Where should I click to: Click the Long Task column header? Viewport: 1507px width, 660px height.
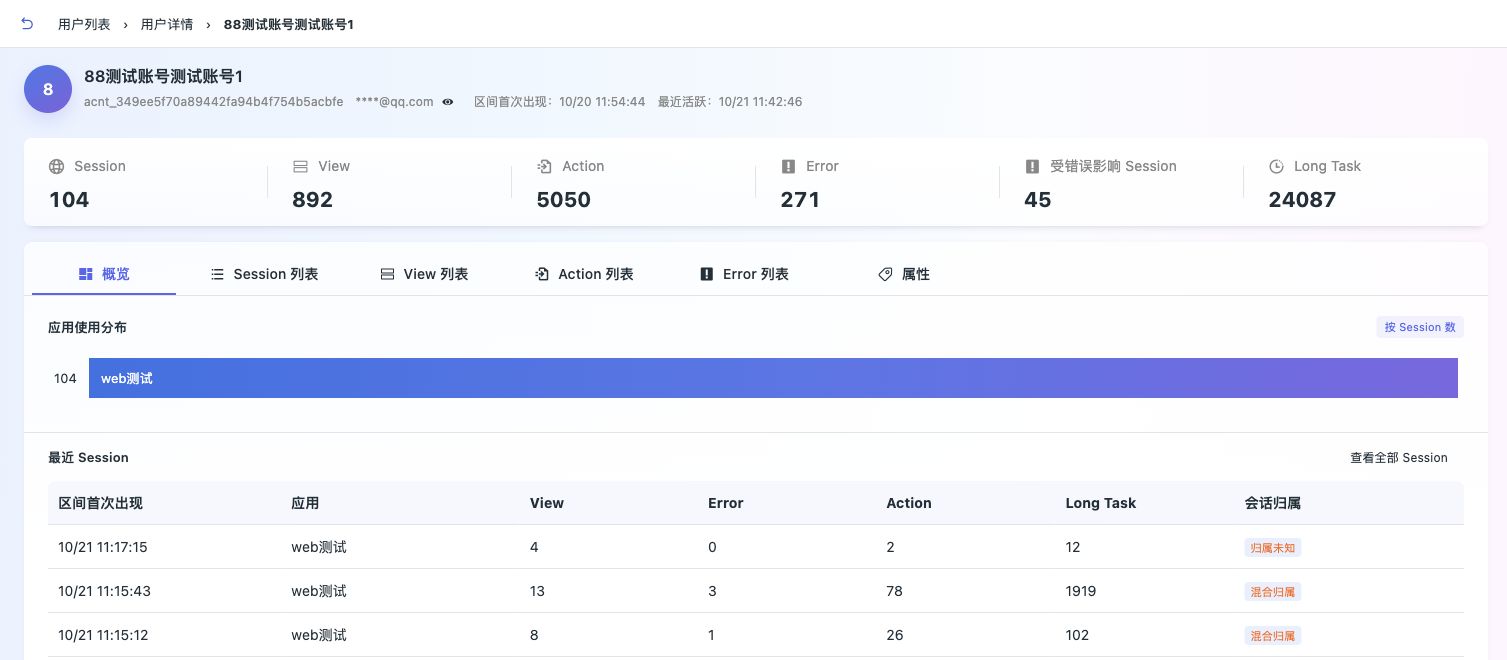click(1101, 503)
